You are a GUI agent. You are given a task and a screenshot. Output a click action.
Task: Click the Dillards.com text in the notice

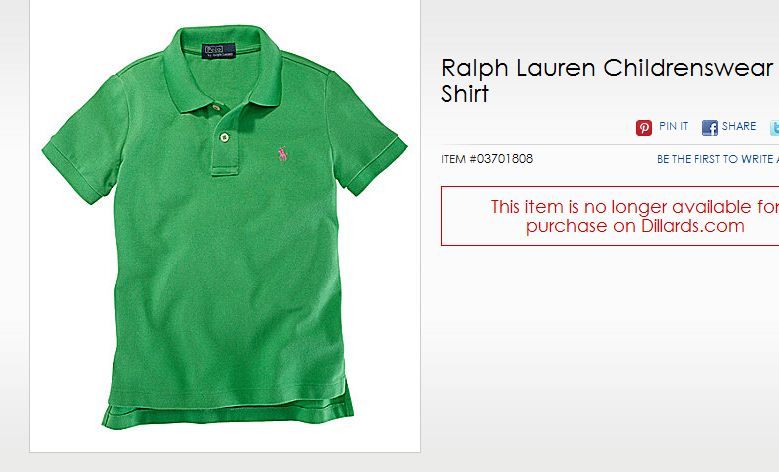[x=693, y=226]
